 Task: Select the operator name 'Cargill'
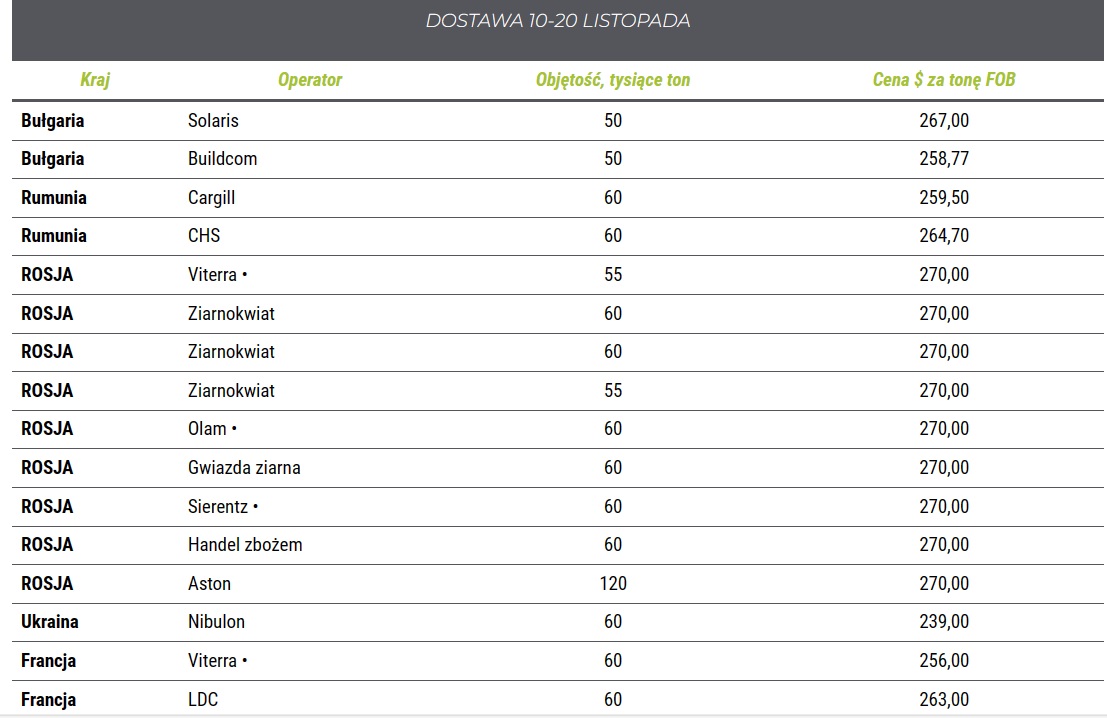[x=211, y=198]
